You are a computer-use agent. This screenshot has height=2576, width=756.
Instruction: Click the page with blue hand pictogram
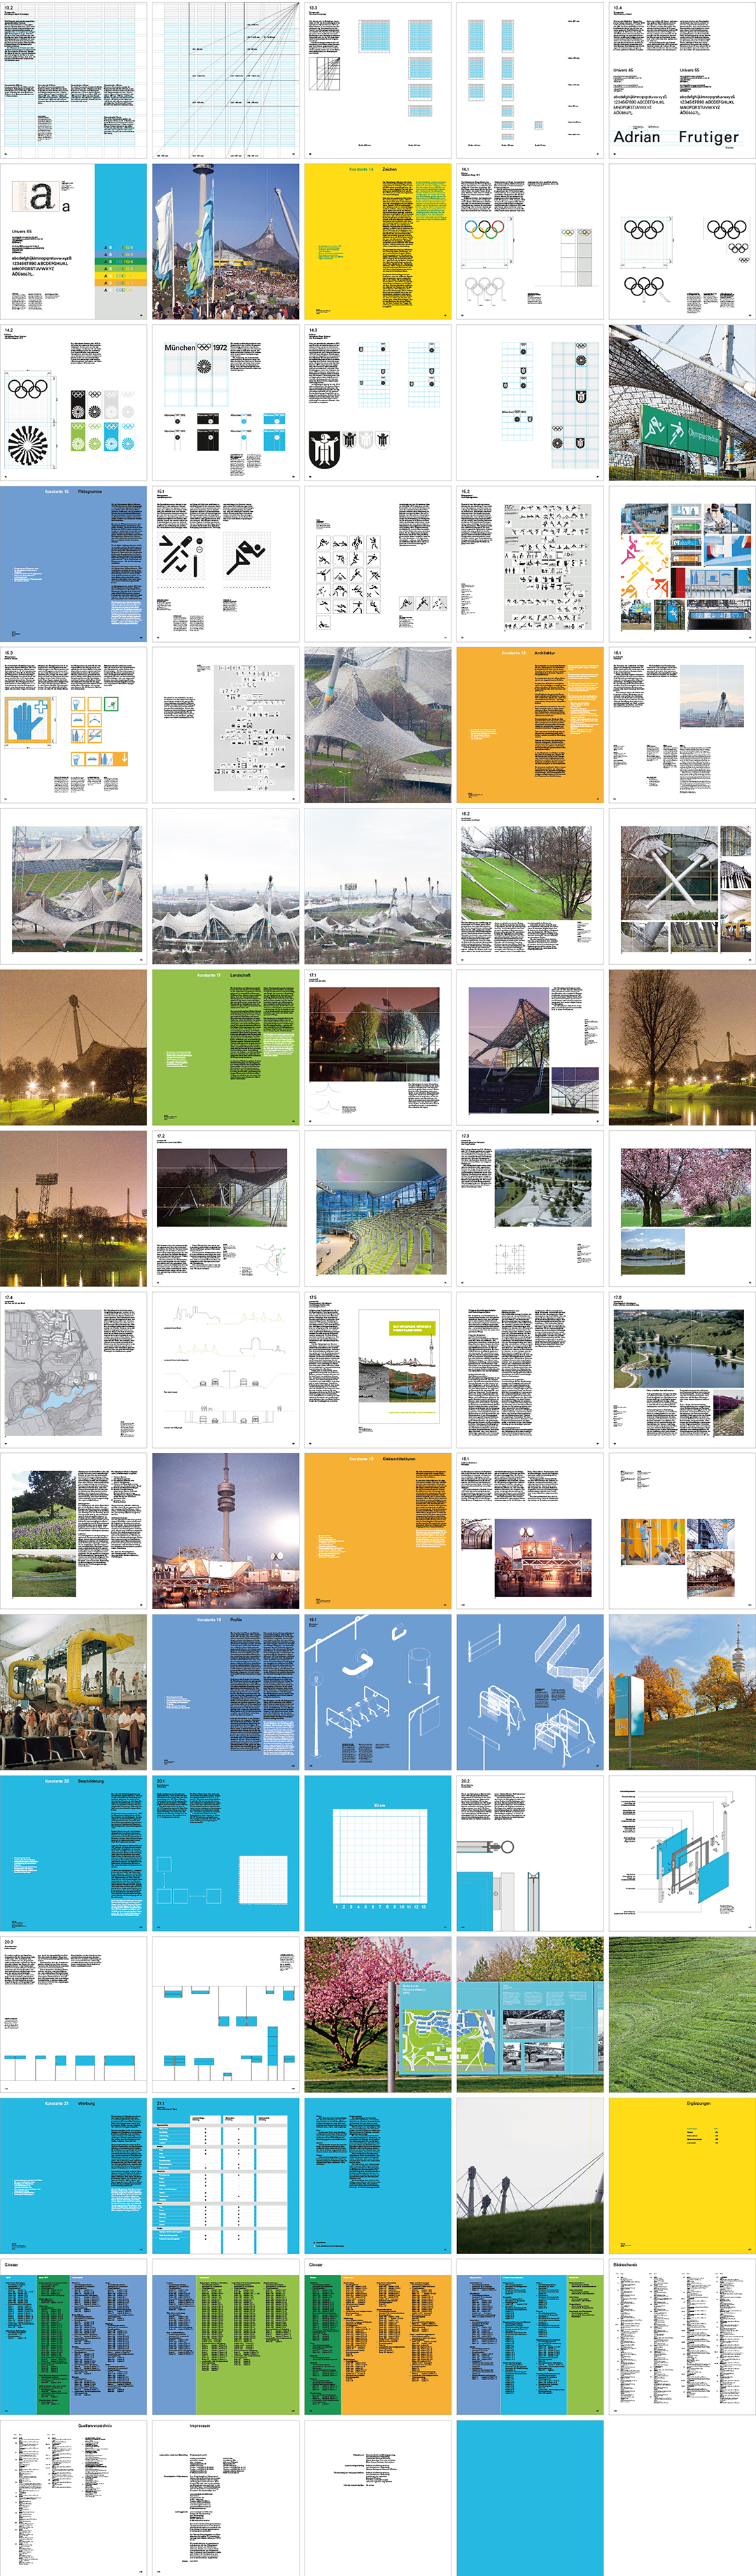point(73,724)
